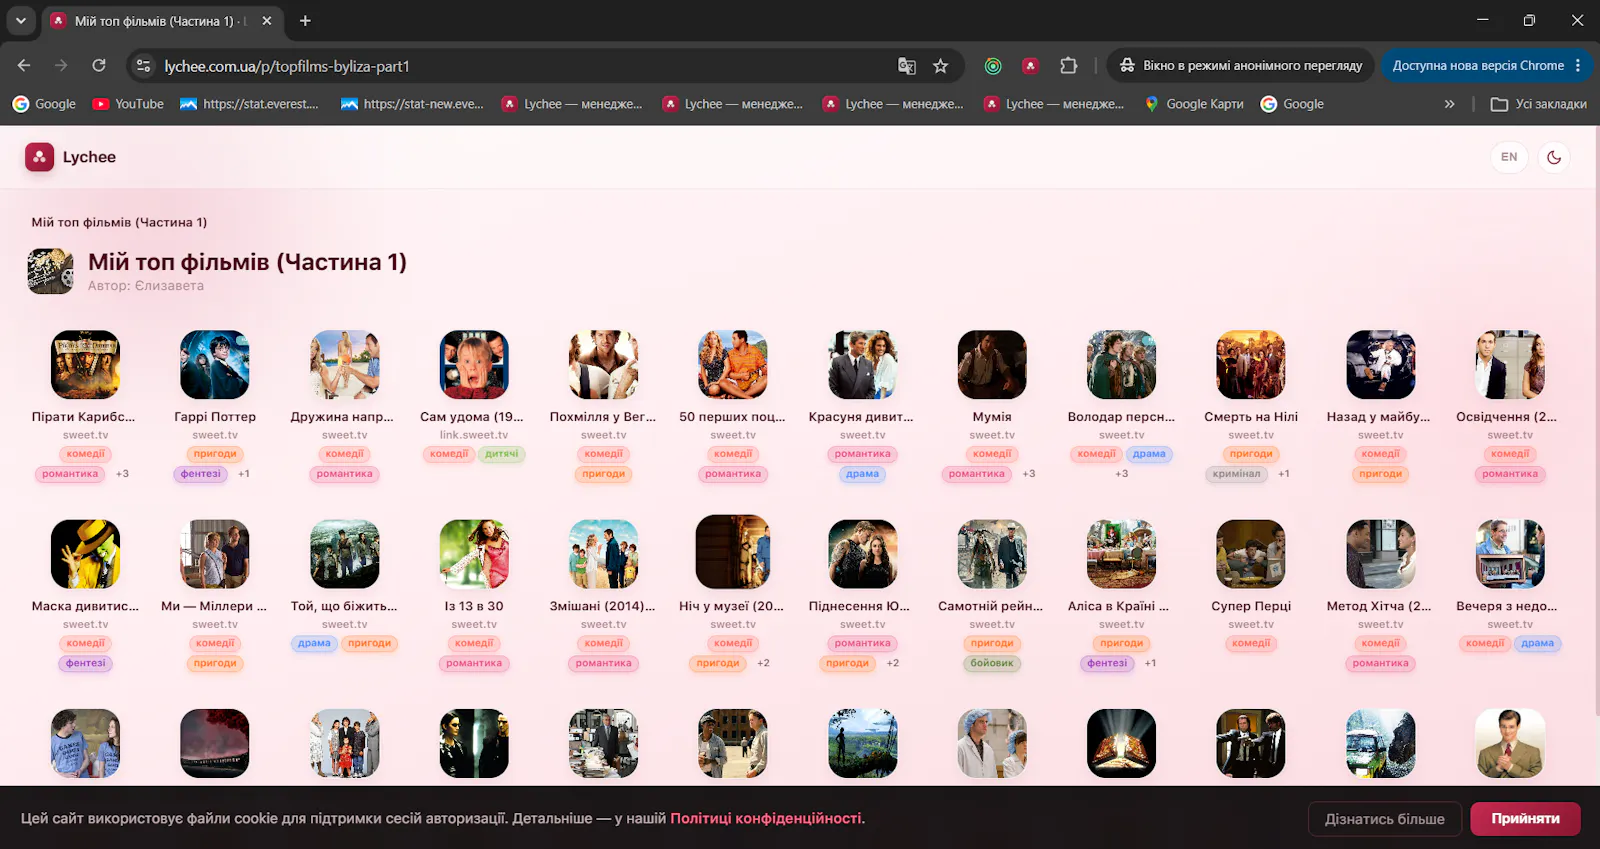1600x849 pixels.
Task: Click the дитячі tag on Сам удома
Action: click(x=502, y=454)
